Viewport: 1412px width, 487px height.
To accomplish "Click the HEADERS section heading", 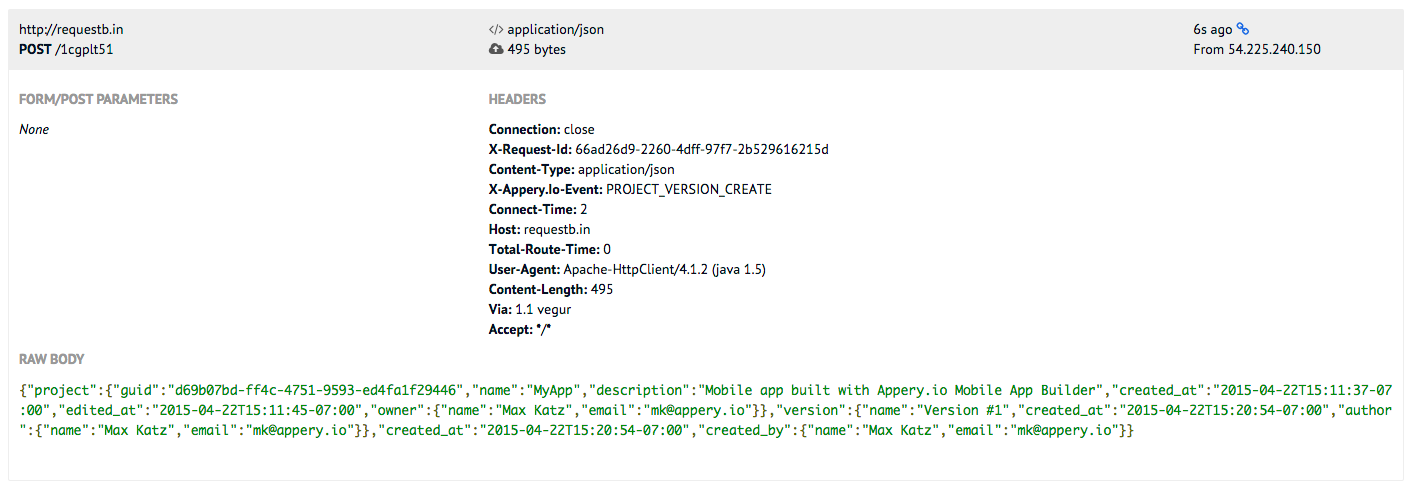I will (517, 100).
